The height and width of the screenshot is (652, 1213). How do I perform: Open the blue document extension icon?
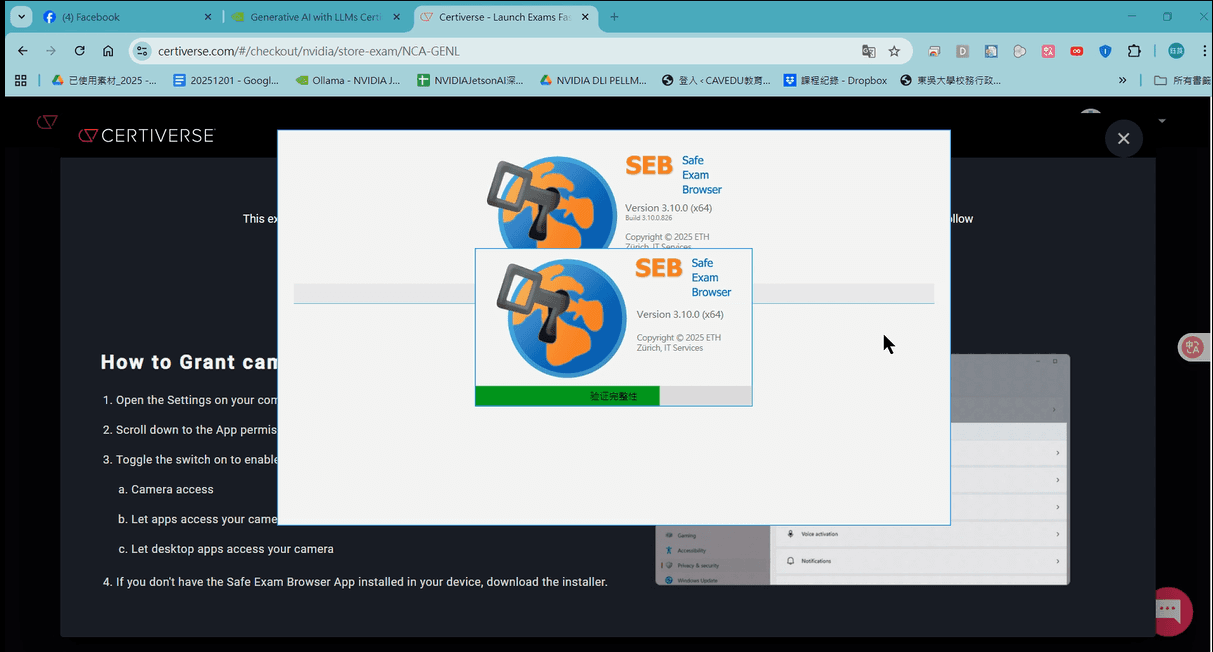click(x=991, y=51)
